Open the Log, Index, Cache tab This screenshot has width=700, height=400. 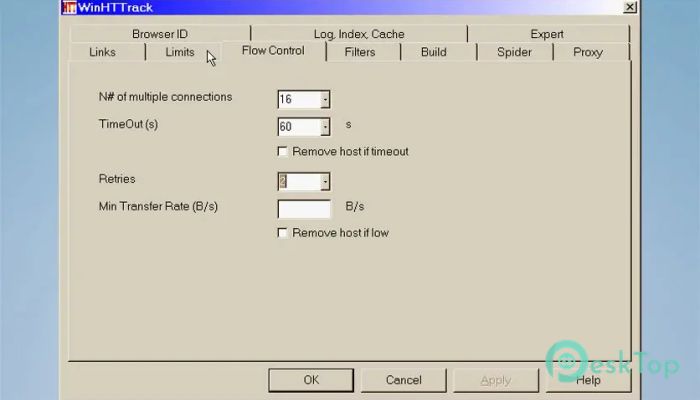point(359,34)
